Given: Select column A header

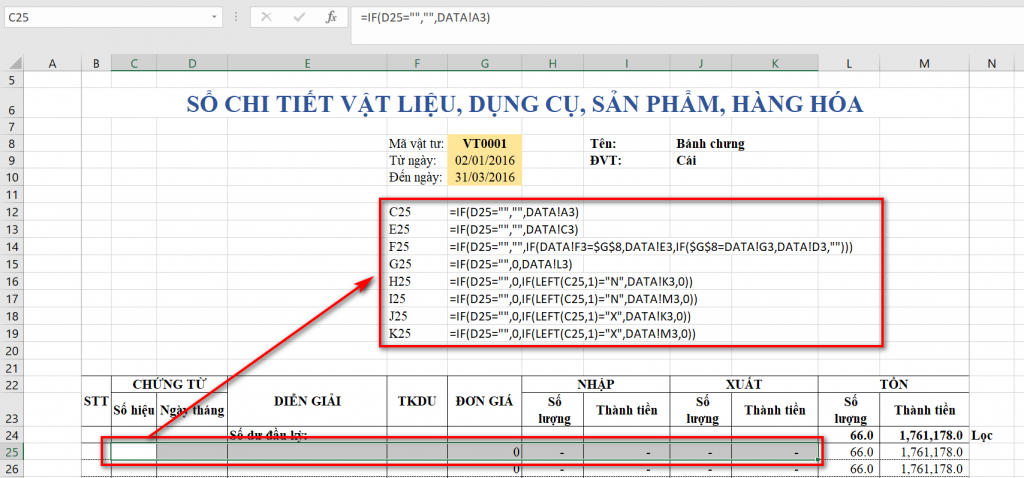Looking at the screenshot, I should pos(51,63).
